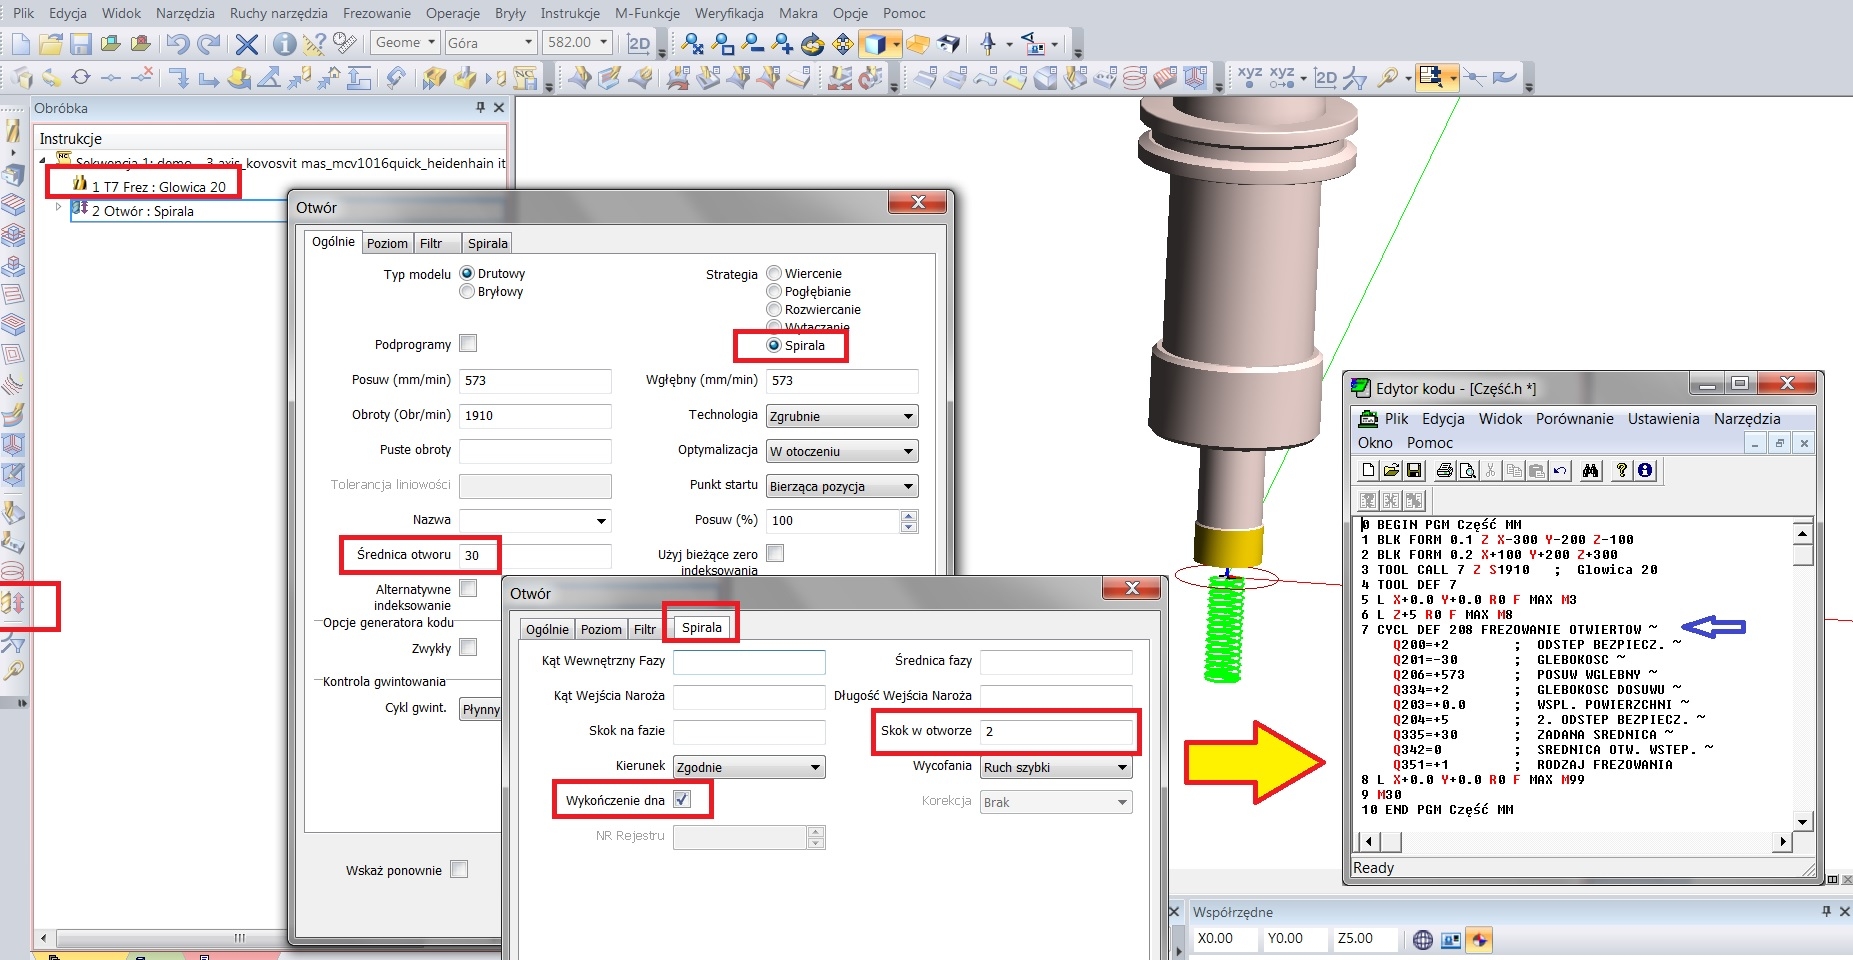Click the 2D view icon beside 582.00
This screenshot has width=1853, height=960.
pyautogui.click(x=638, y=43)
